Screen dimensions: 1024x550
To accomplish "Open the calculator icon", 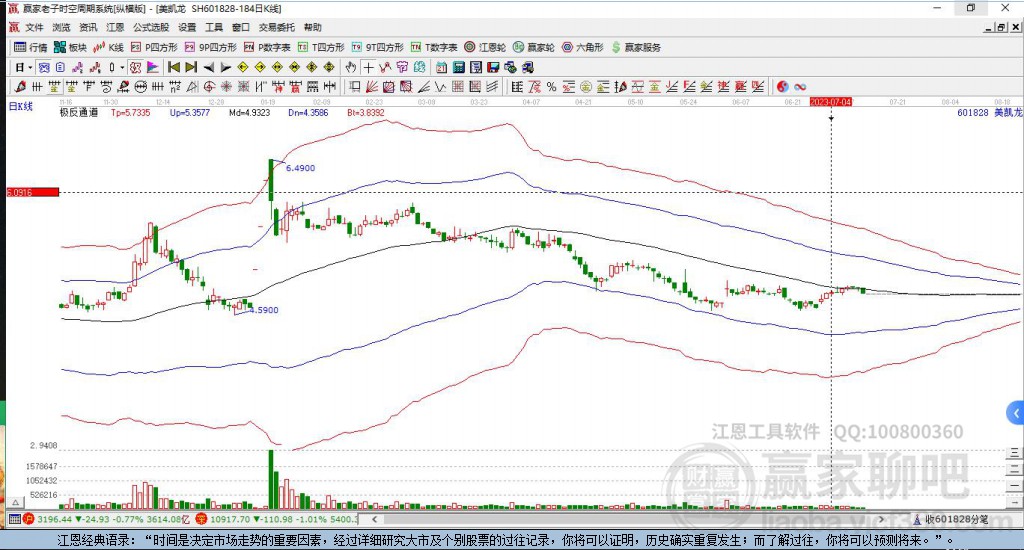I will [x=458, y=67].
